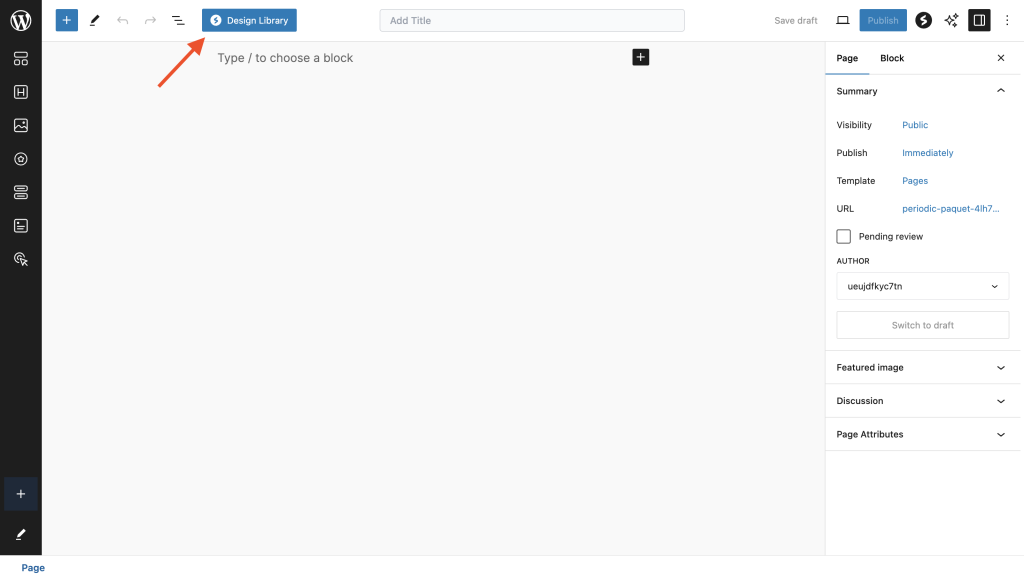Select the Page tab in sidebar
The height and width of the screenshot is (574, 1024).
(847, 58)
